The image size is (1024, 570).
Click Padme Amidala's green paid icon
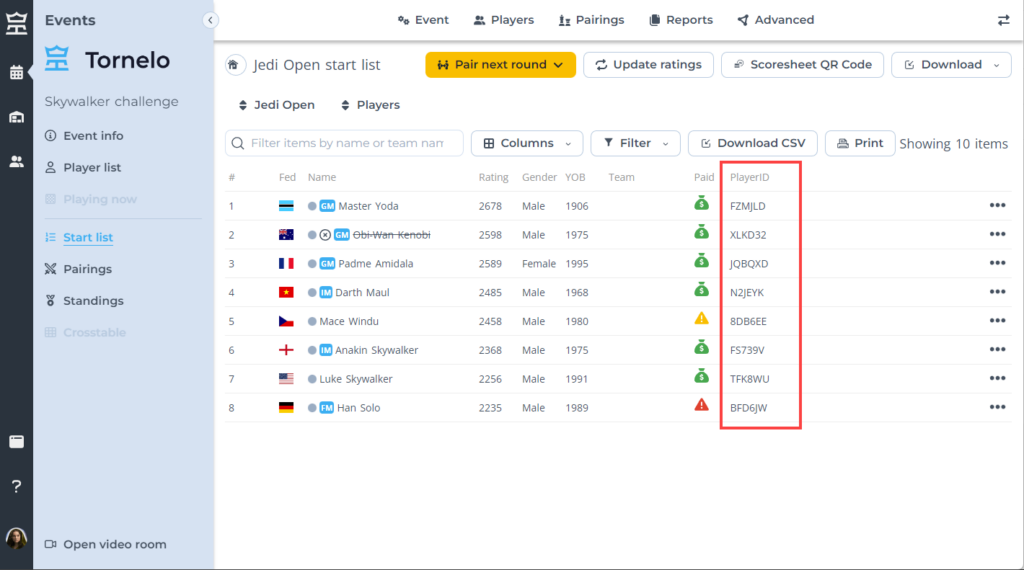pyautogui.click(x=701, y=261)
